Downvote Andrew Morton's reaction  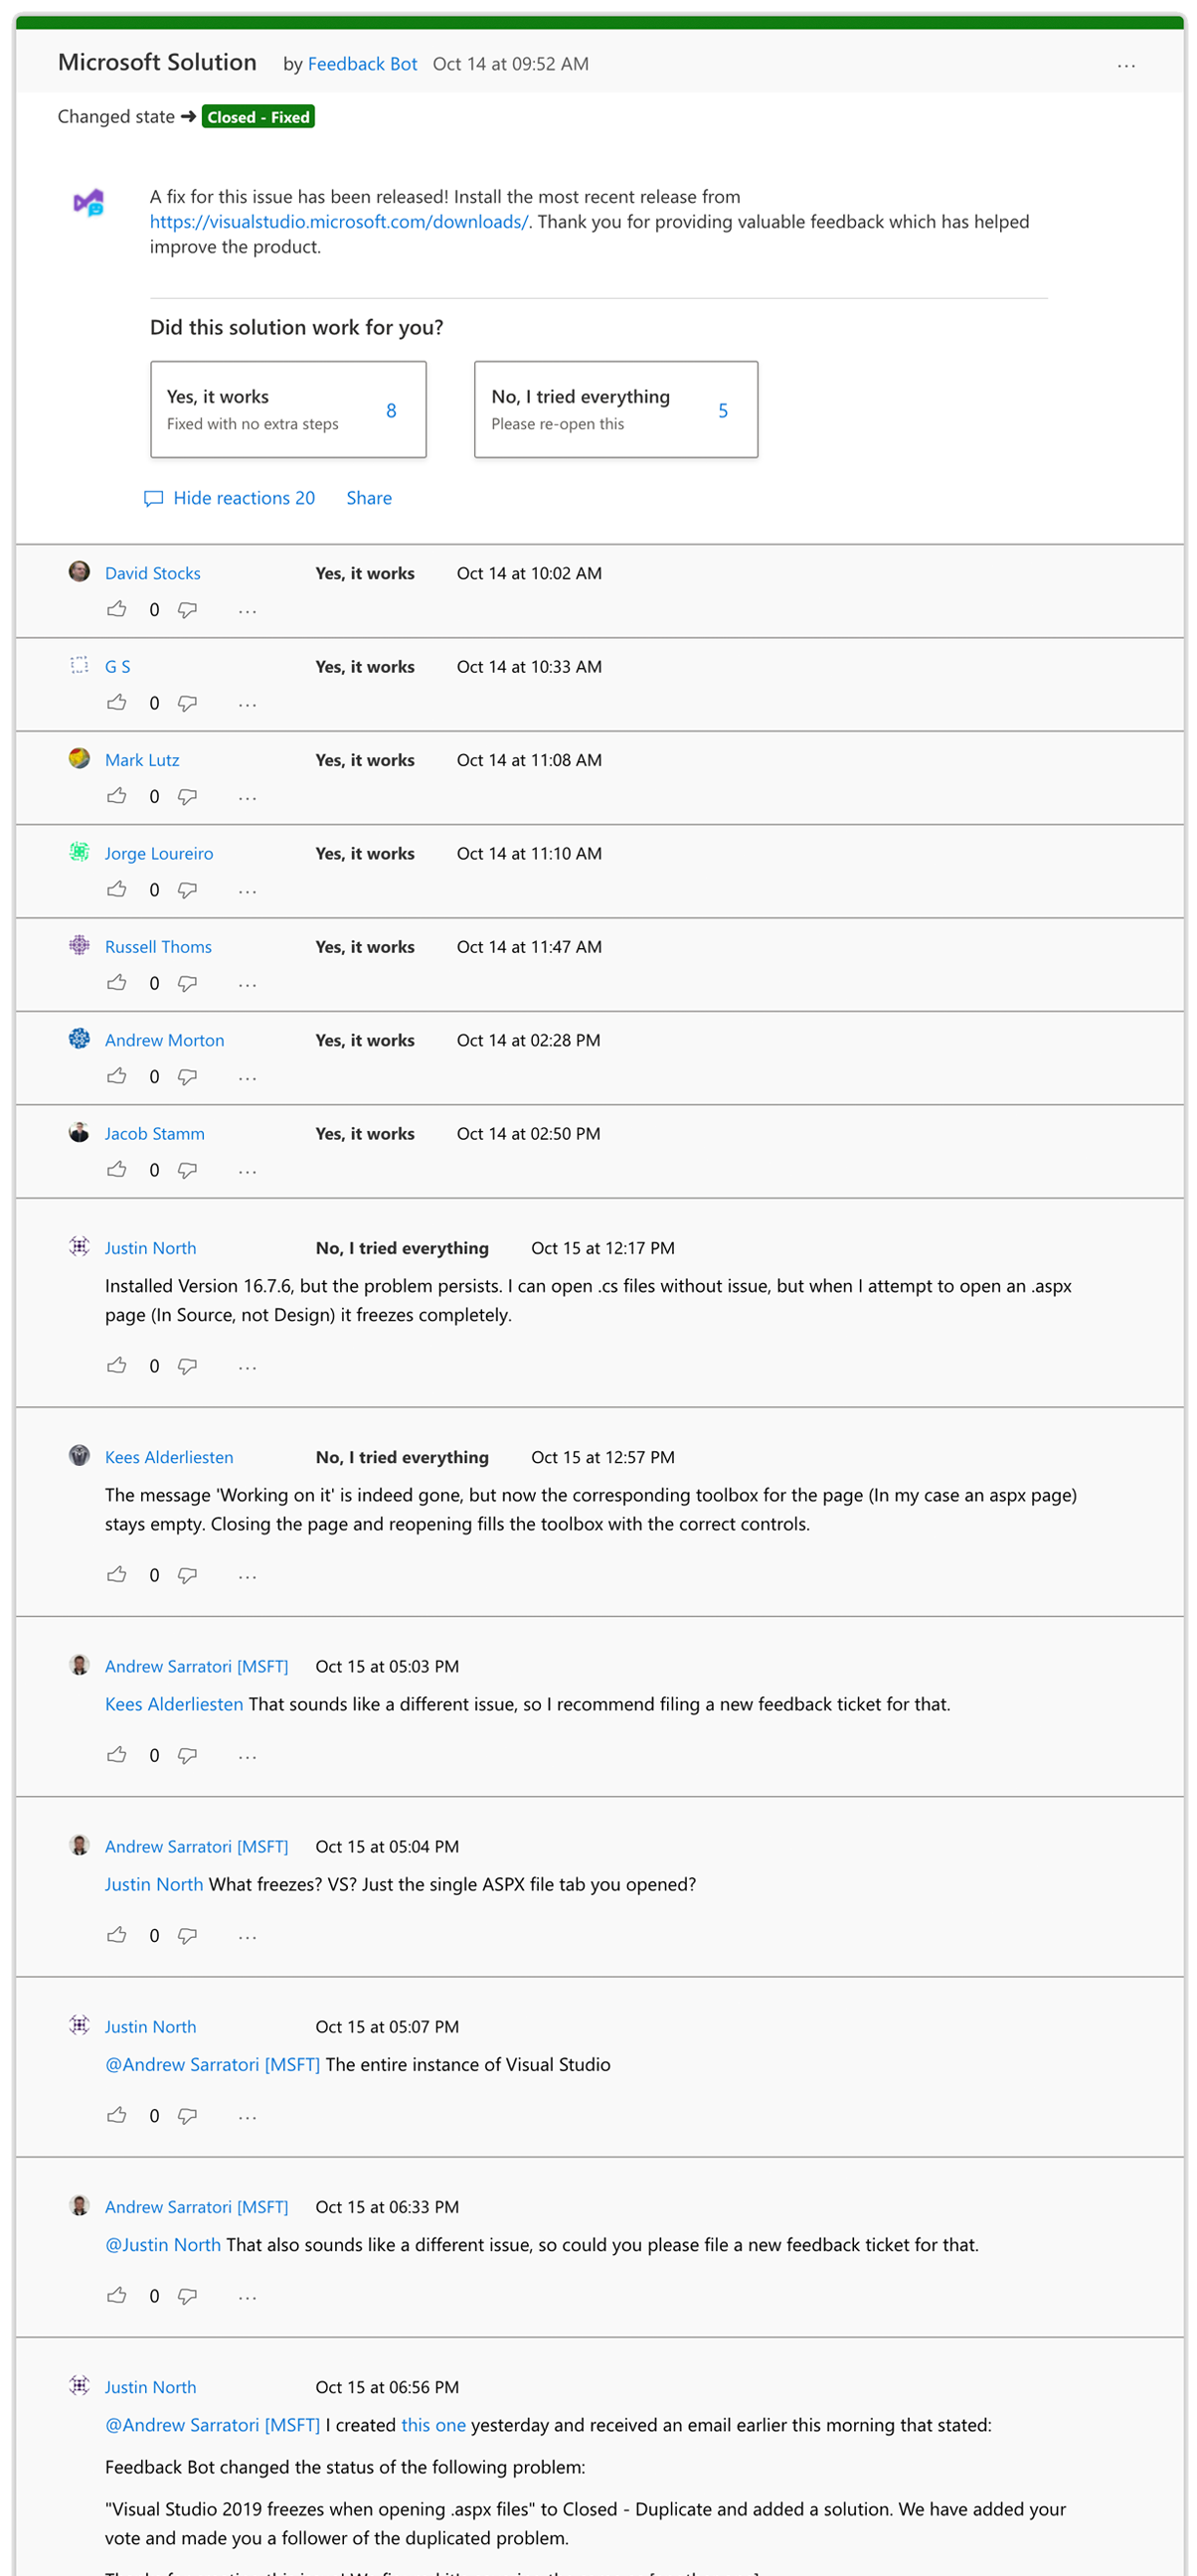(x=187, y=1077)
